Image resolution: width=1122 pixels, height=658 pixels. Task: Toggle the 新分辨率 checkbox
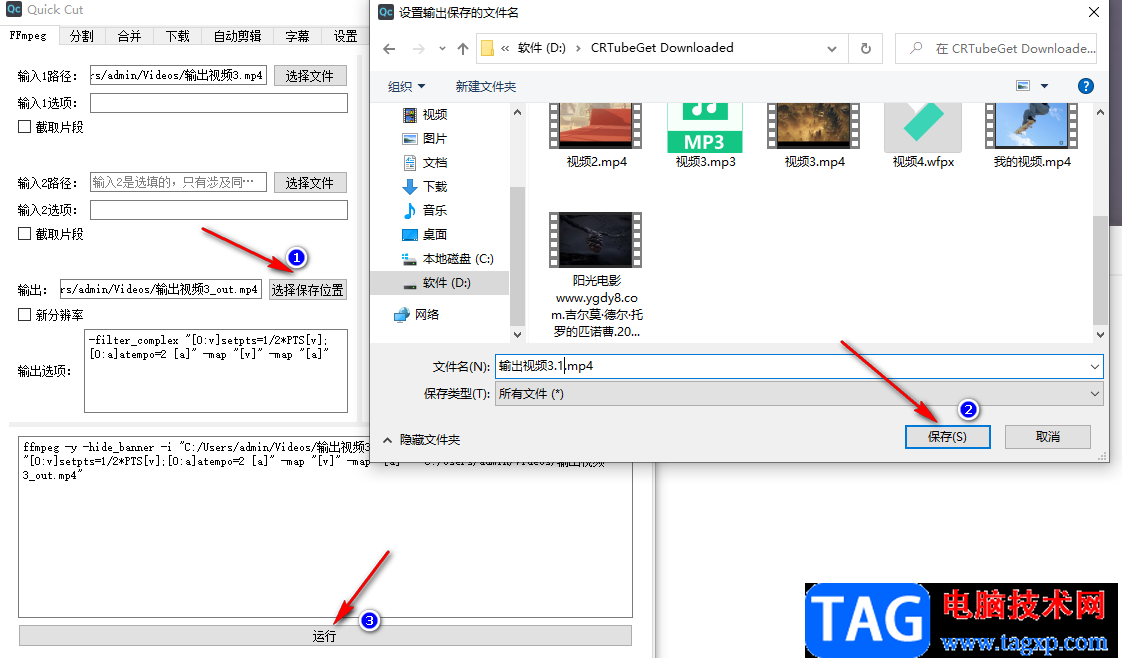tap(24, 315)
